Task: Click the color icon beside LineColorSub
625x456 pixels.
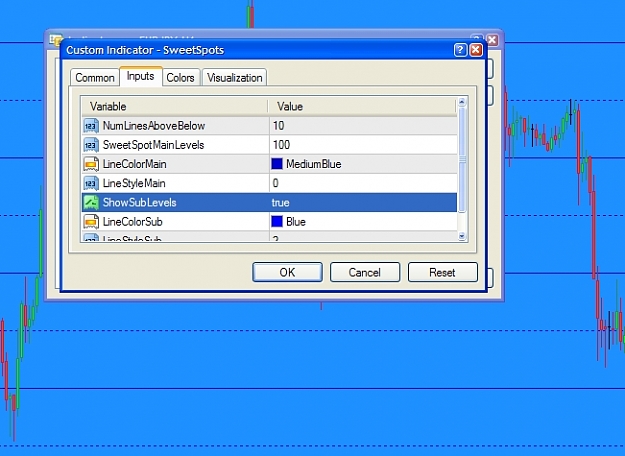Action: (91, 222)
